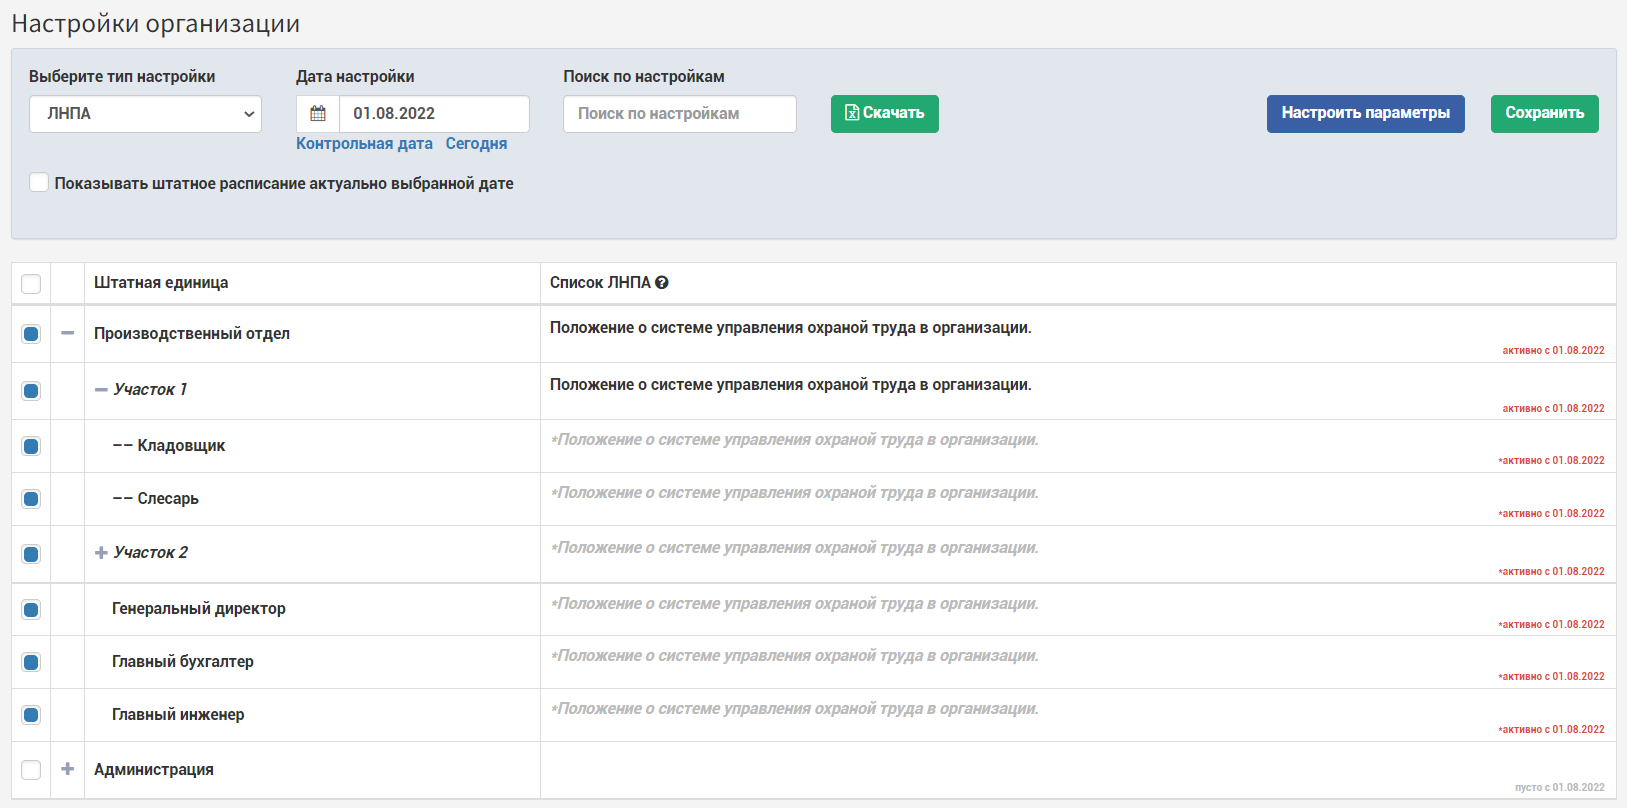Click the empty ЛНПА cell for Администрация
The image size is (1627, 808).
click(1078, 770)
